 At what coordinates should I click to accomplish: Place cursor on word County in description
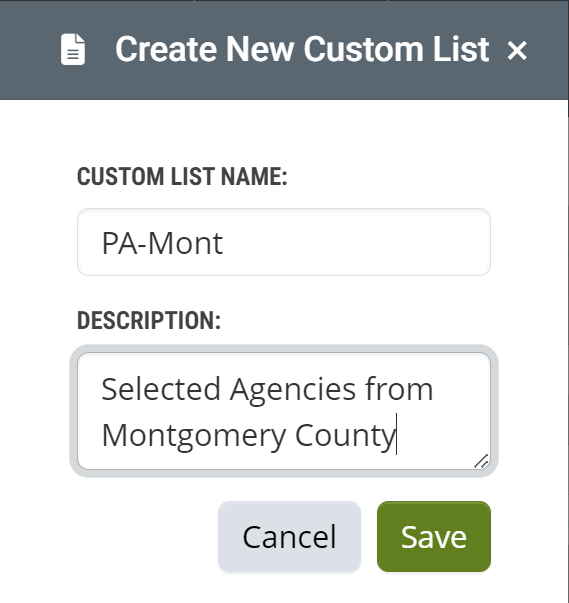tap(345, 436)
